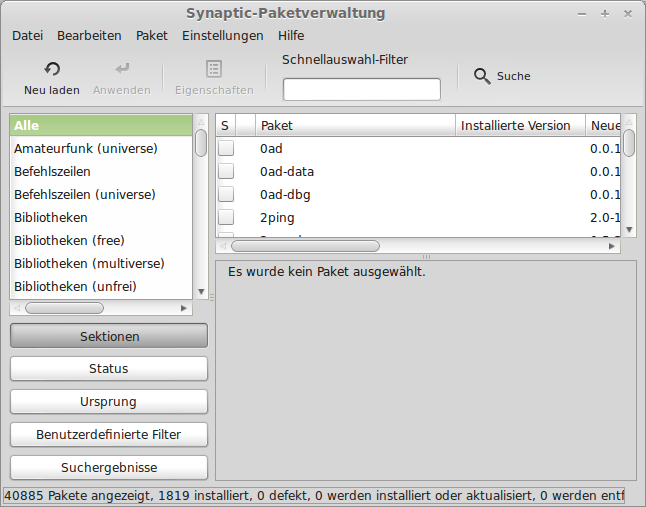Open the Eigenschaften properties icon
This screenshot has height=507, width=646.
pyautogui.click(x=214, y=69)
